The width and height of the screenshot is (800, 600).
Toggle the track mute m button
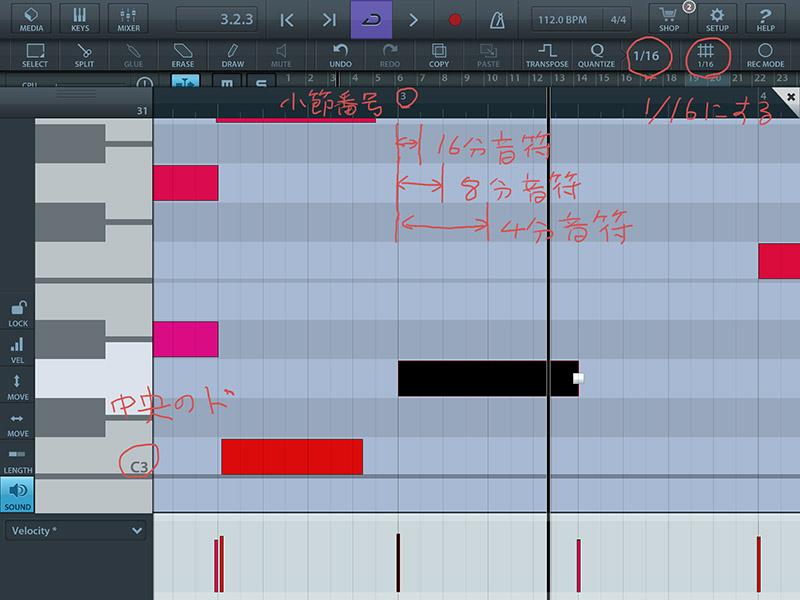[227, 82]
